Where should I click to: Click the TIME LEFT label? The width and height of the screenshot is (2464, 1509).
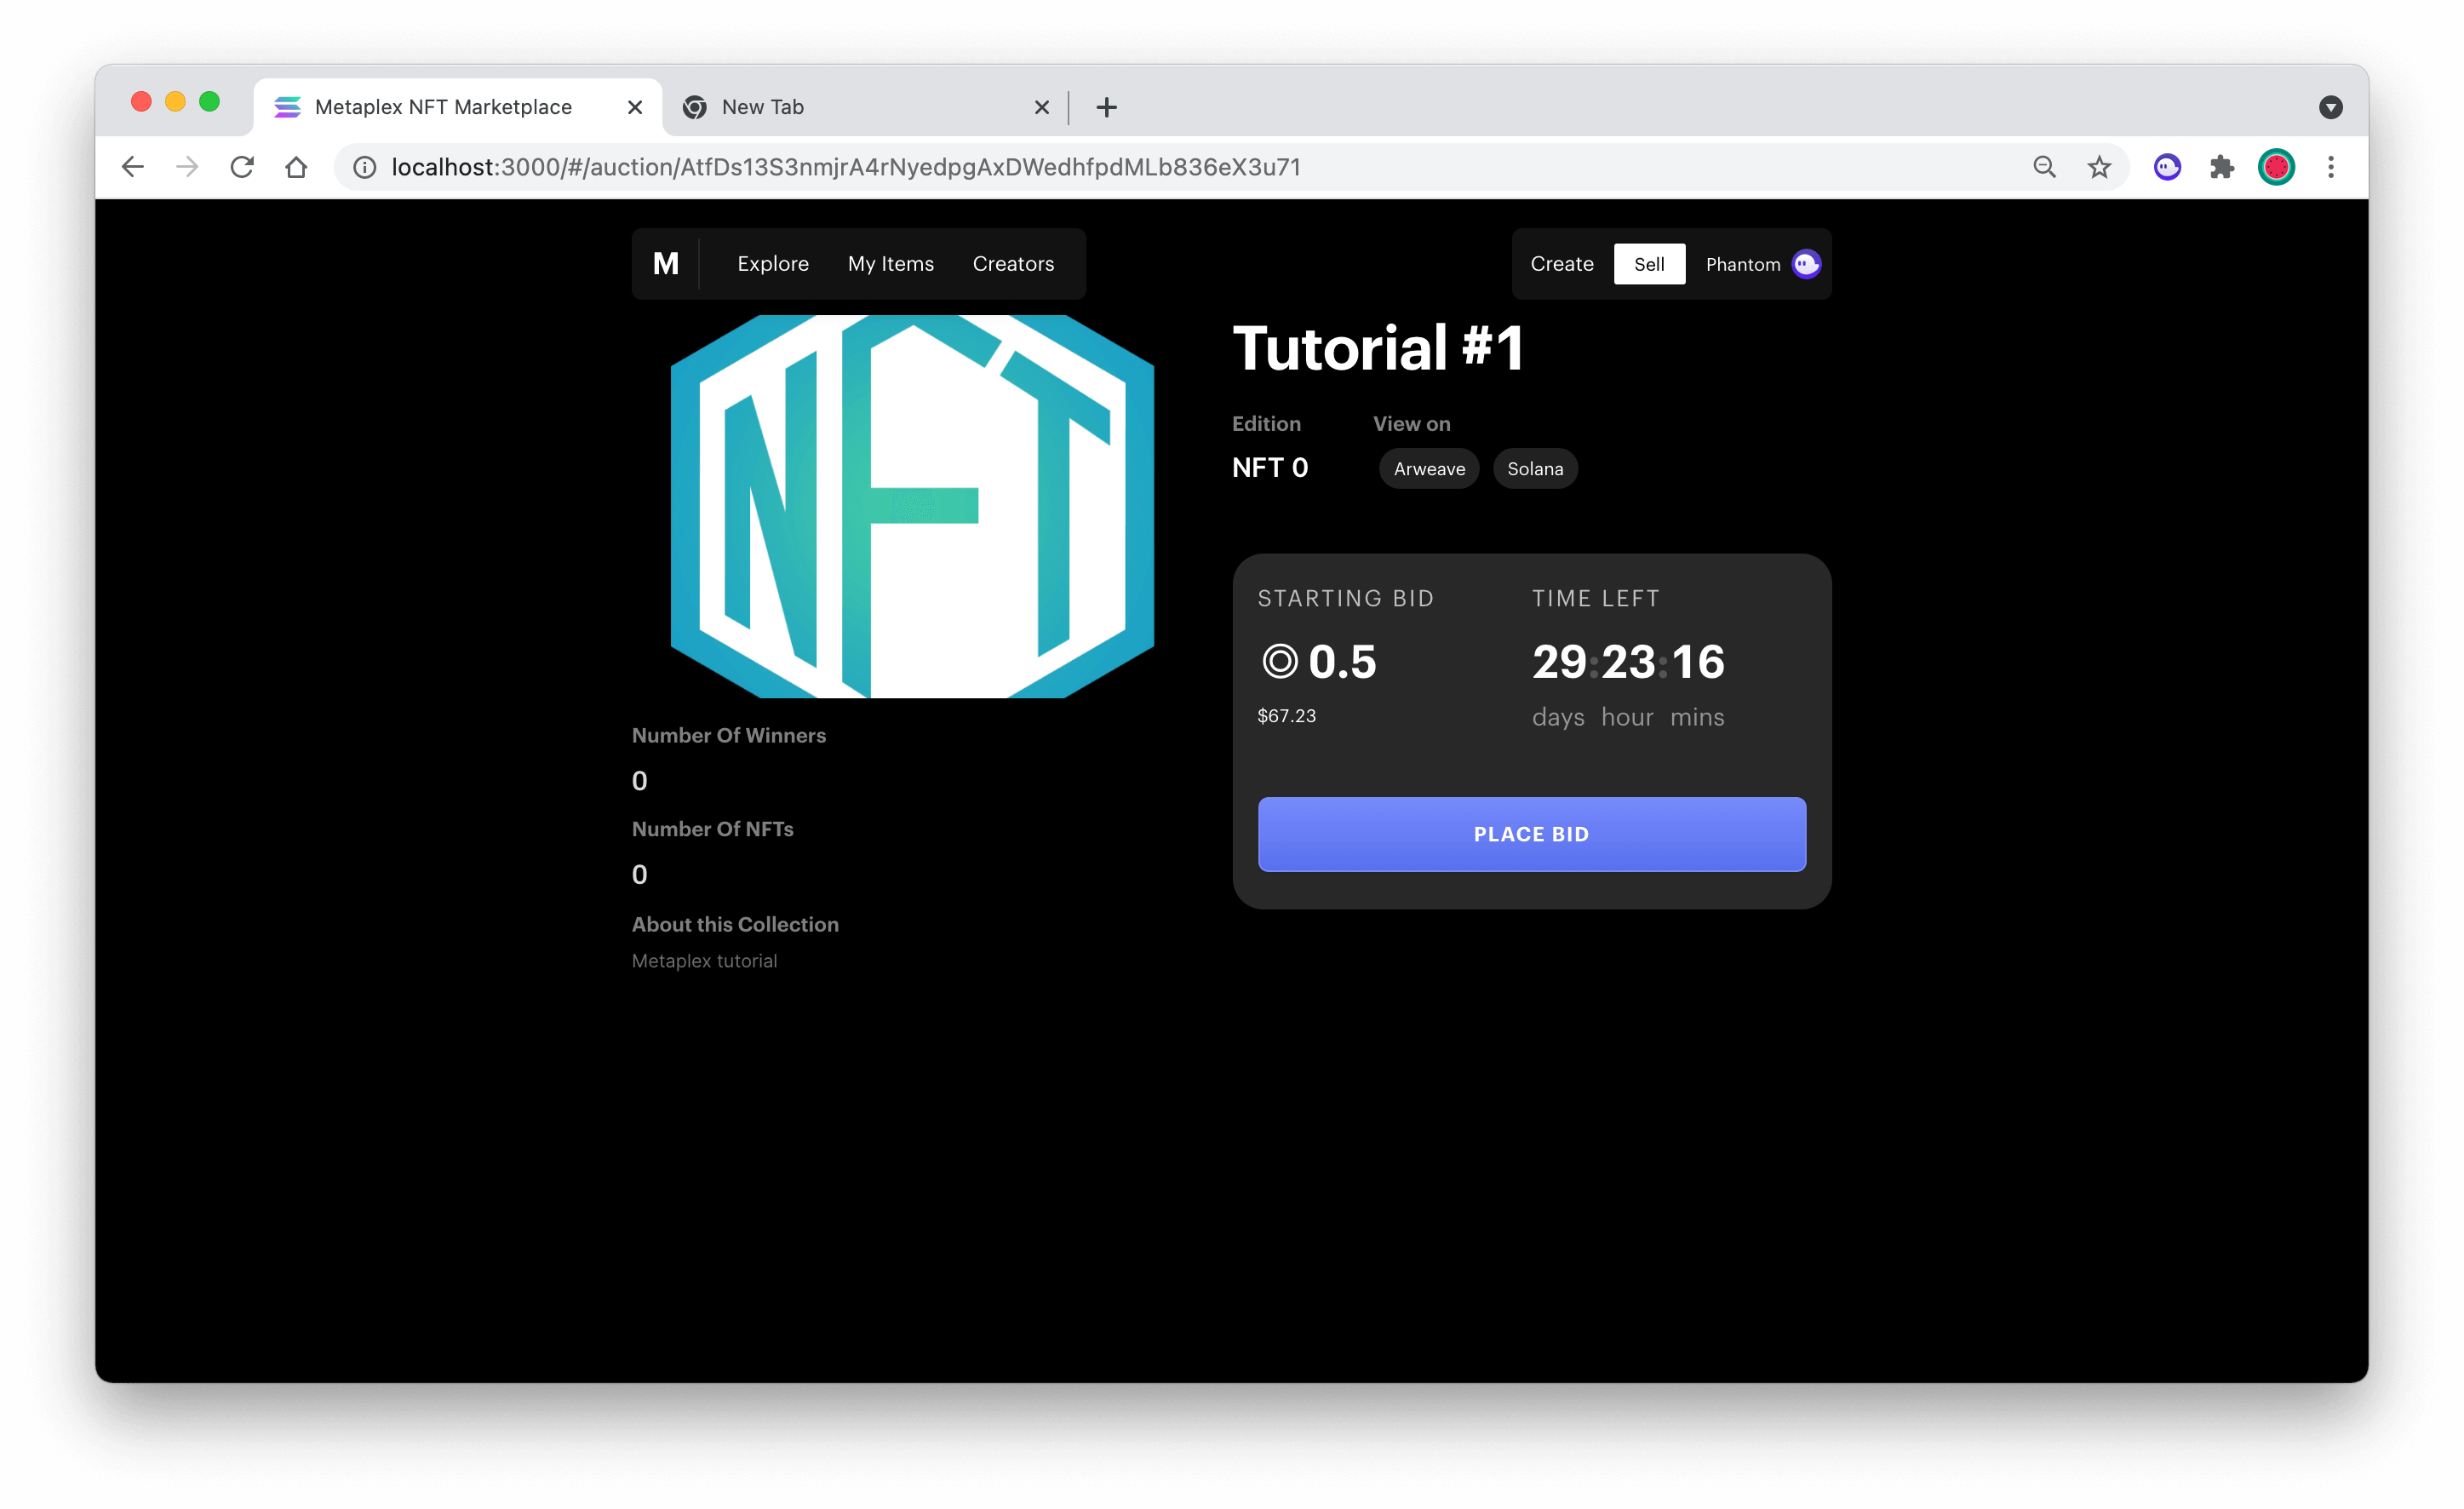point(1595,598)
